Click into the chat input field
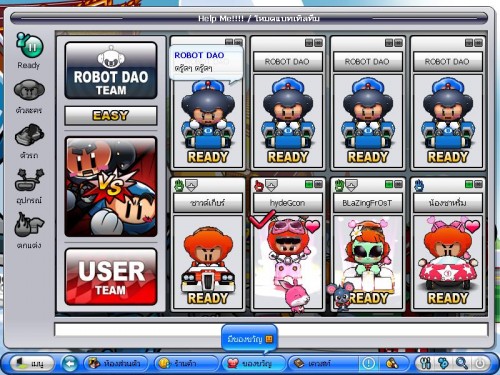This screenshot has width=500, height=375. point(271,329)
